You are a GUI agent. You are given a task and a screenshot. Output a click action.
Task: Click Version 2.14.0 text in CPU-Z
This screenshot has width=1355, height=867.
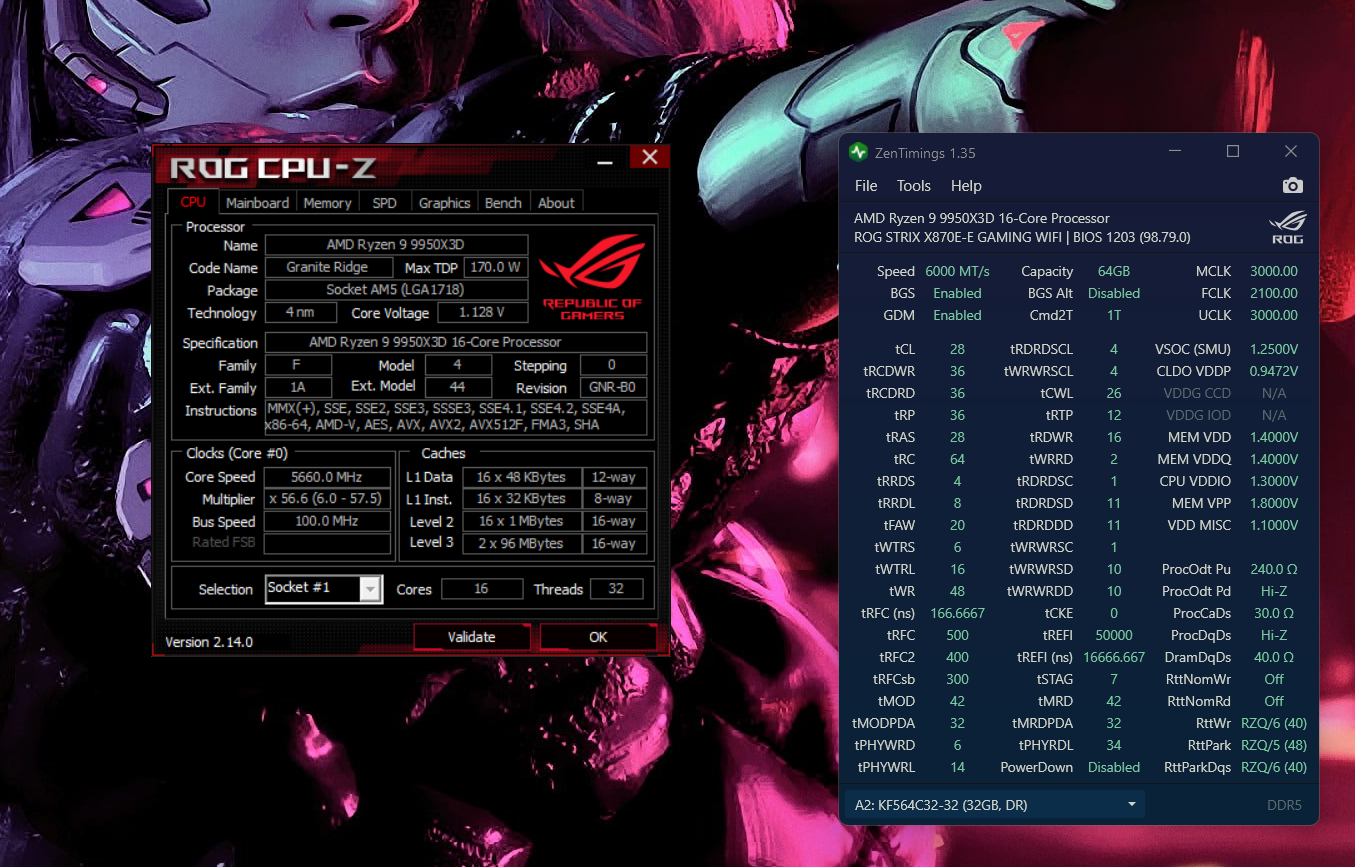click(x=209, y=642)
